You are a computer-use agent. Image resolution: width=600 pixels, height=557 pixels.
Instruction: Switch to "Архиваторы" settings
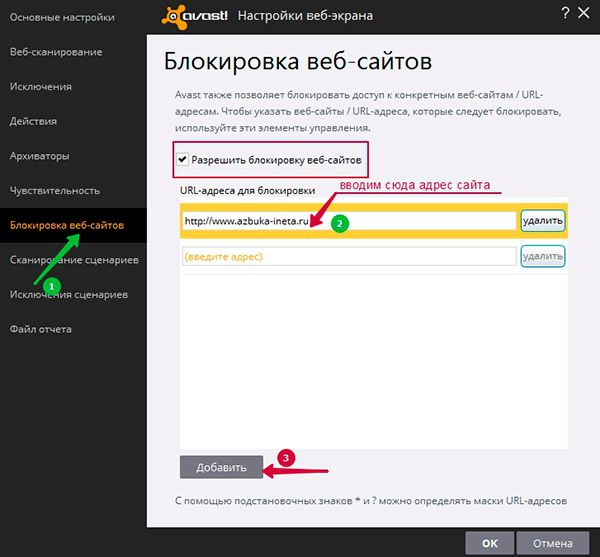39,156
